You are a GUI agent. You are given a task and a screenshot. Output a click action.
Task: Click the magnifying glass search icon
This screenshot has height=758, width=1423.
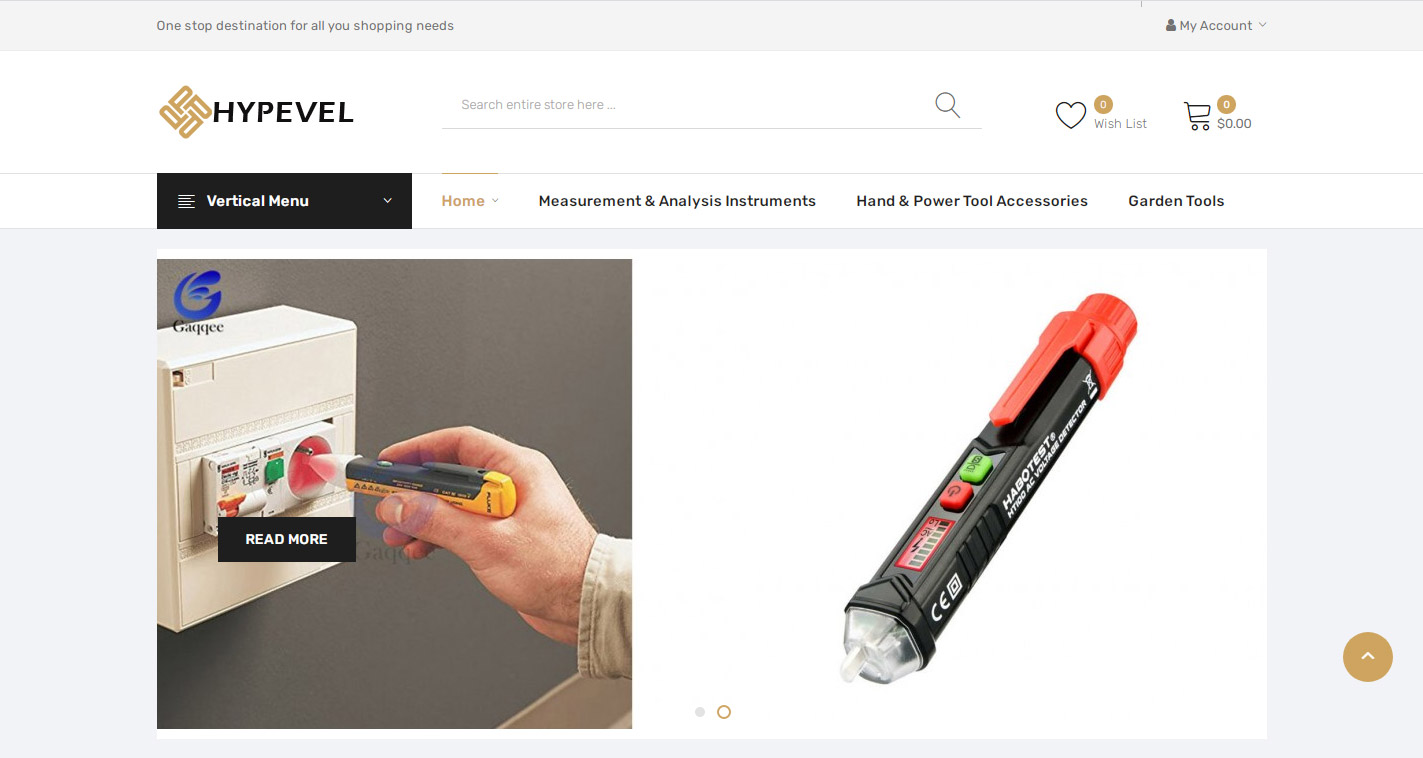pos(947,105)
